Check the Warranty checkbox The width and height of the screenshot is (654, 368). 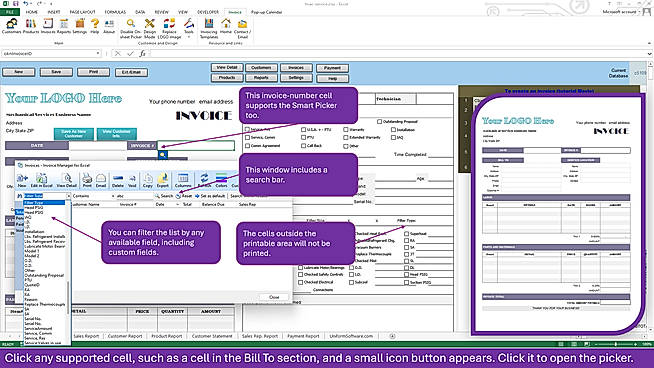coord(345,129)
